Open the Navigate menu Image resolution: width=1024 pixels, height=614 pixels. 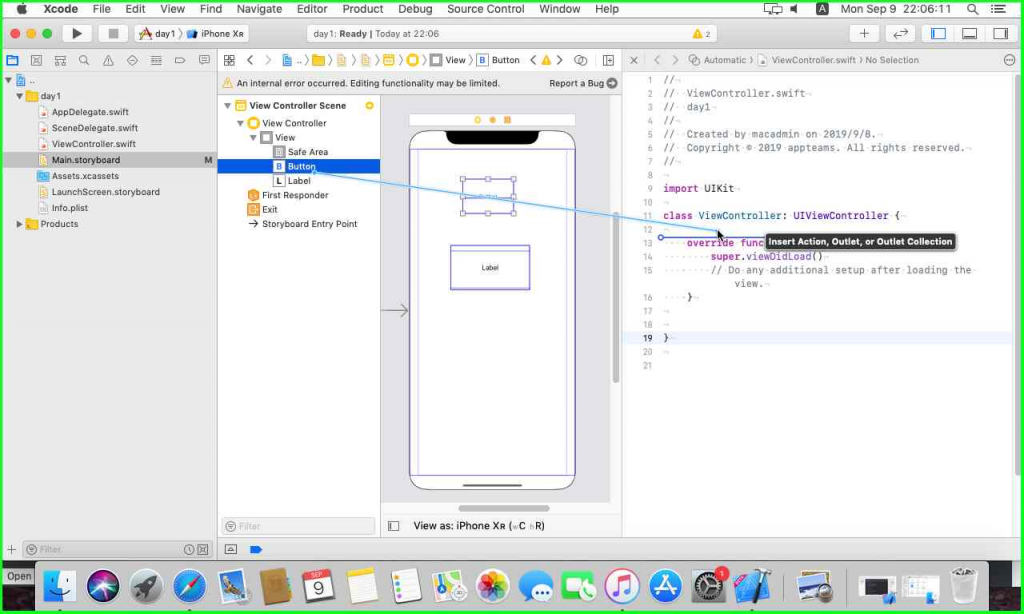click(x=259, y=9)
